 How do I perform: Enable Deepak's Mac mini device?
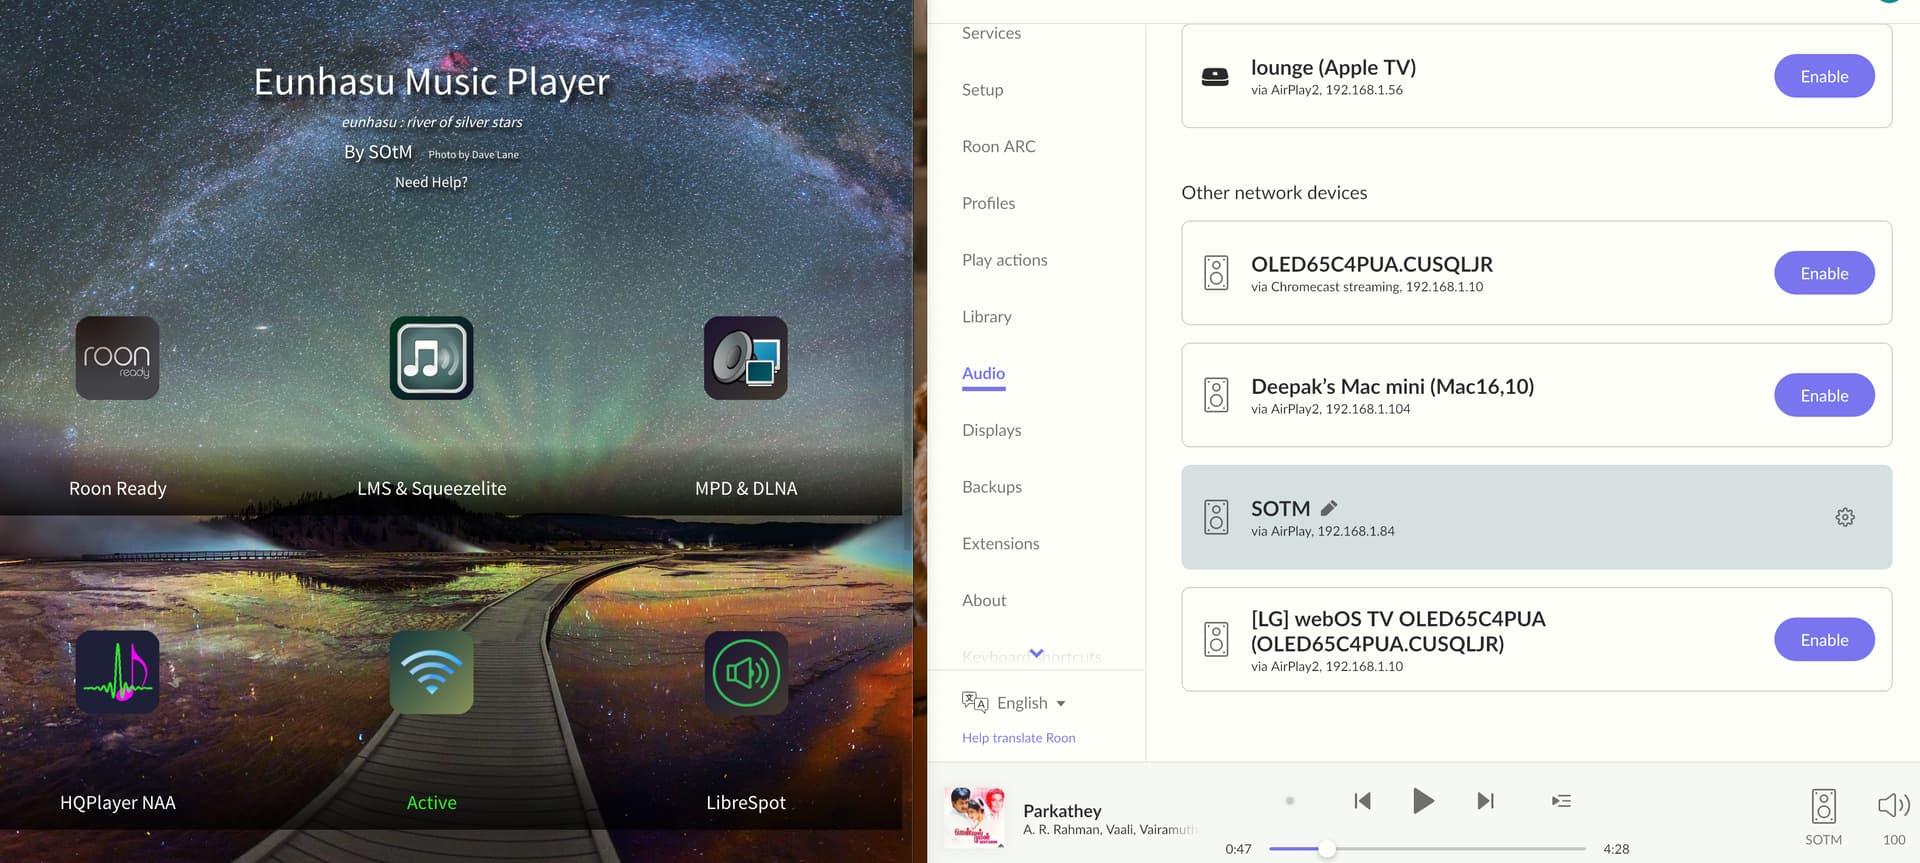[1824, 395]
